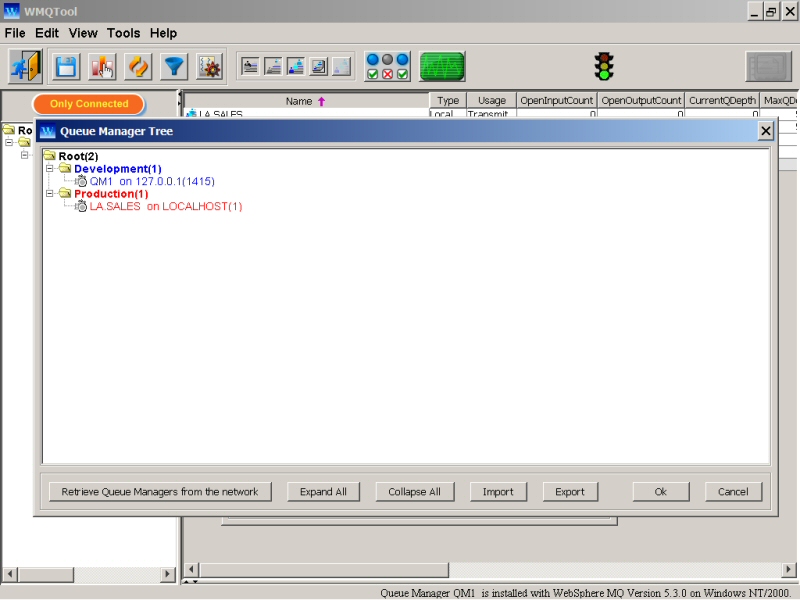
Task: Open the Edit menu
Action: pos(47,33)
